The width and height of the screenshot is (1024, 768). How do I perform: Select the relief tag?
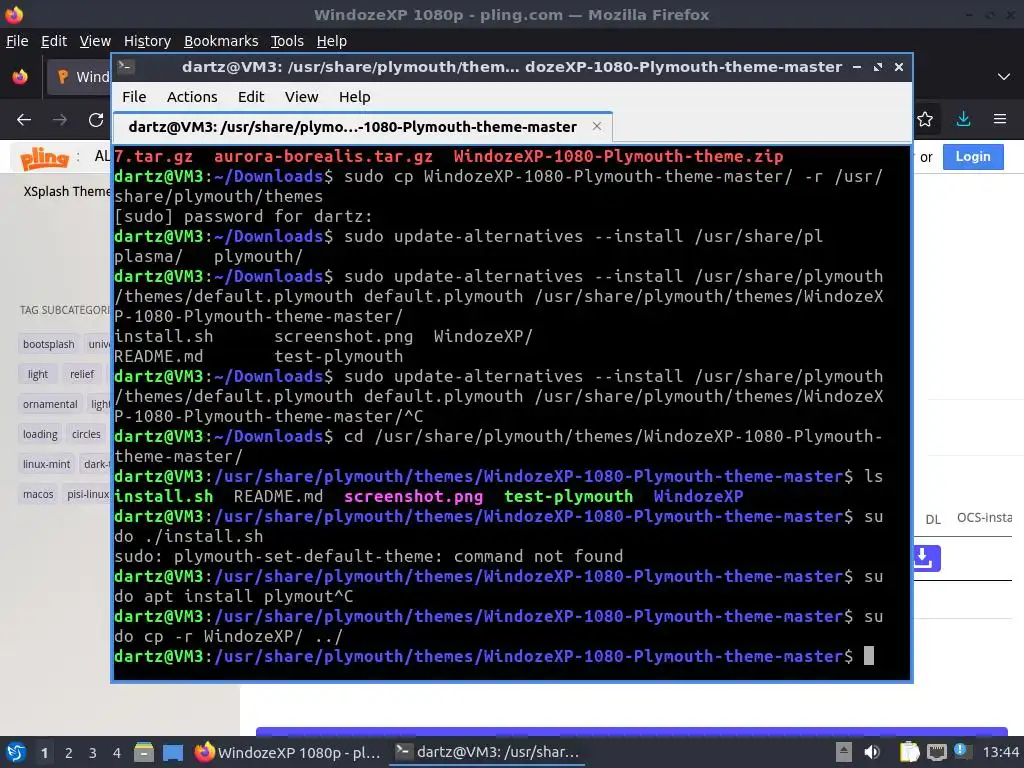click(x=82, y=374)
